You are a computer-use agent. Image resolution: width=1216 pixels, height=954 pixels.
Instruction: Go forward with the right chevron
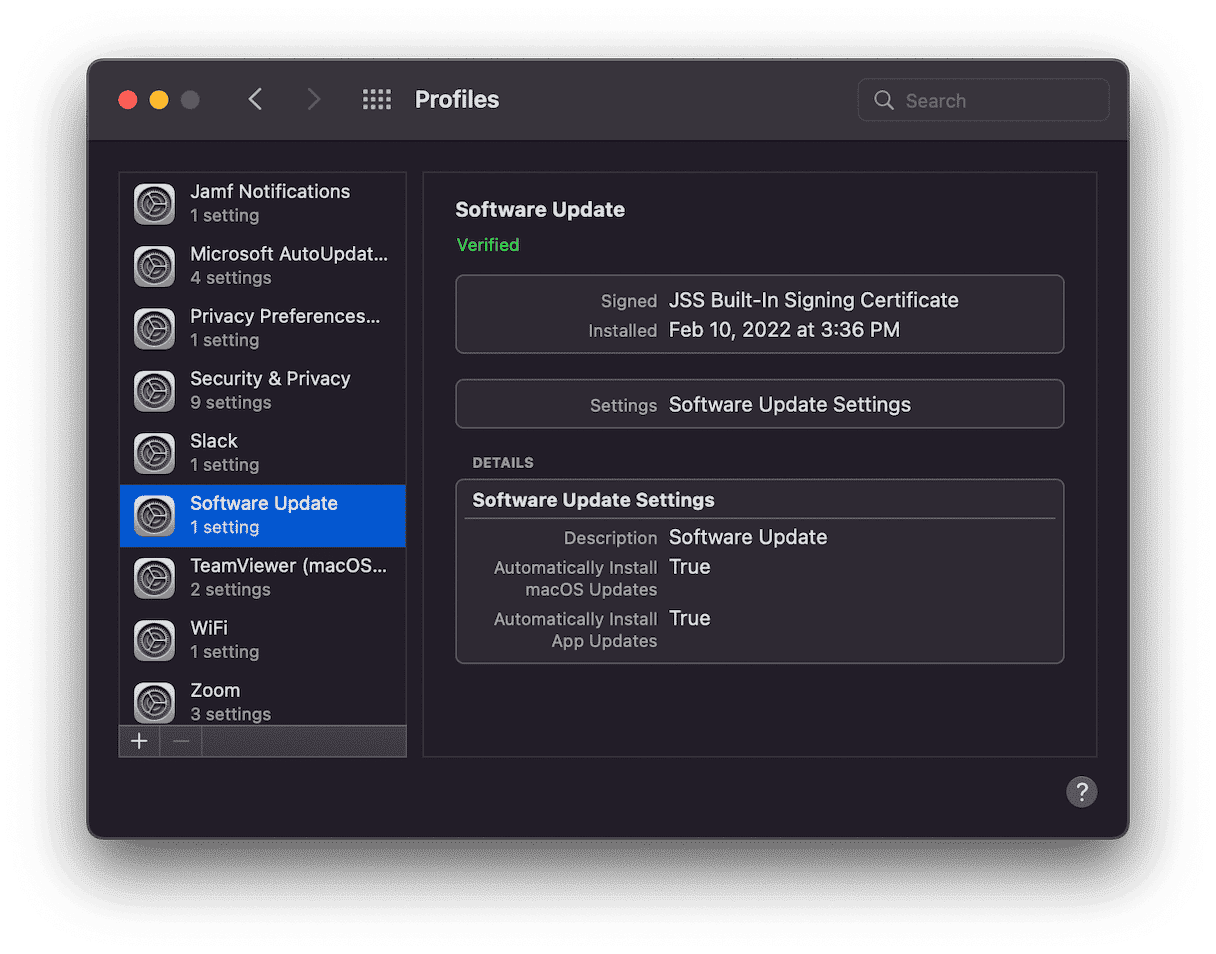pyautogui.click(x=313, y=99)
